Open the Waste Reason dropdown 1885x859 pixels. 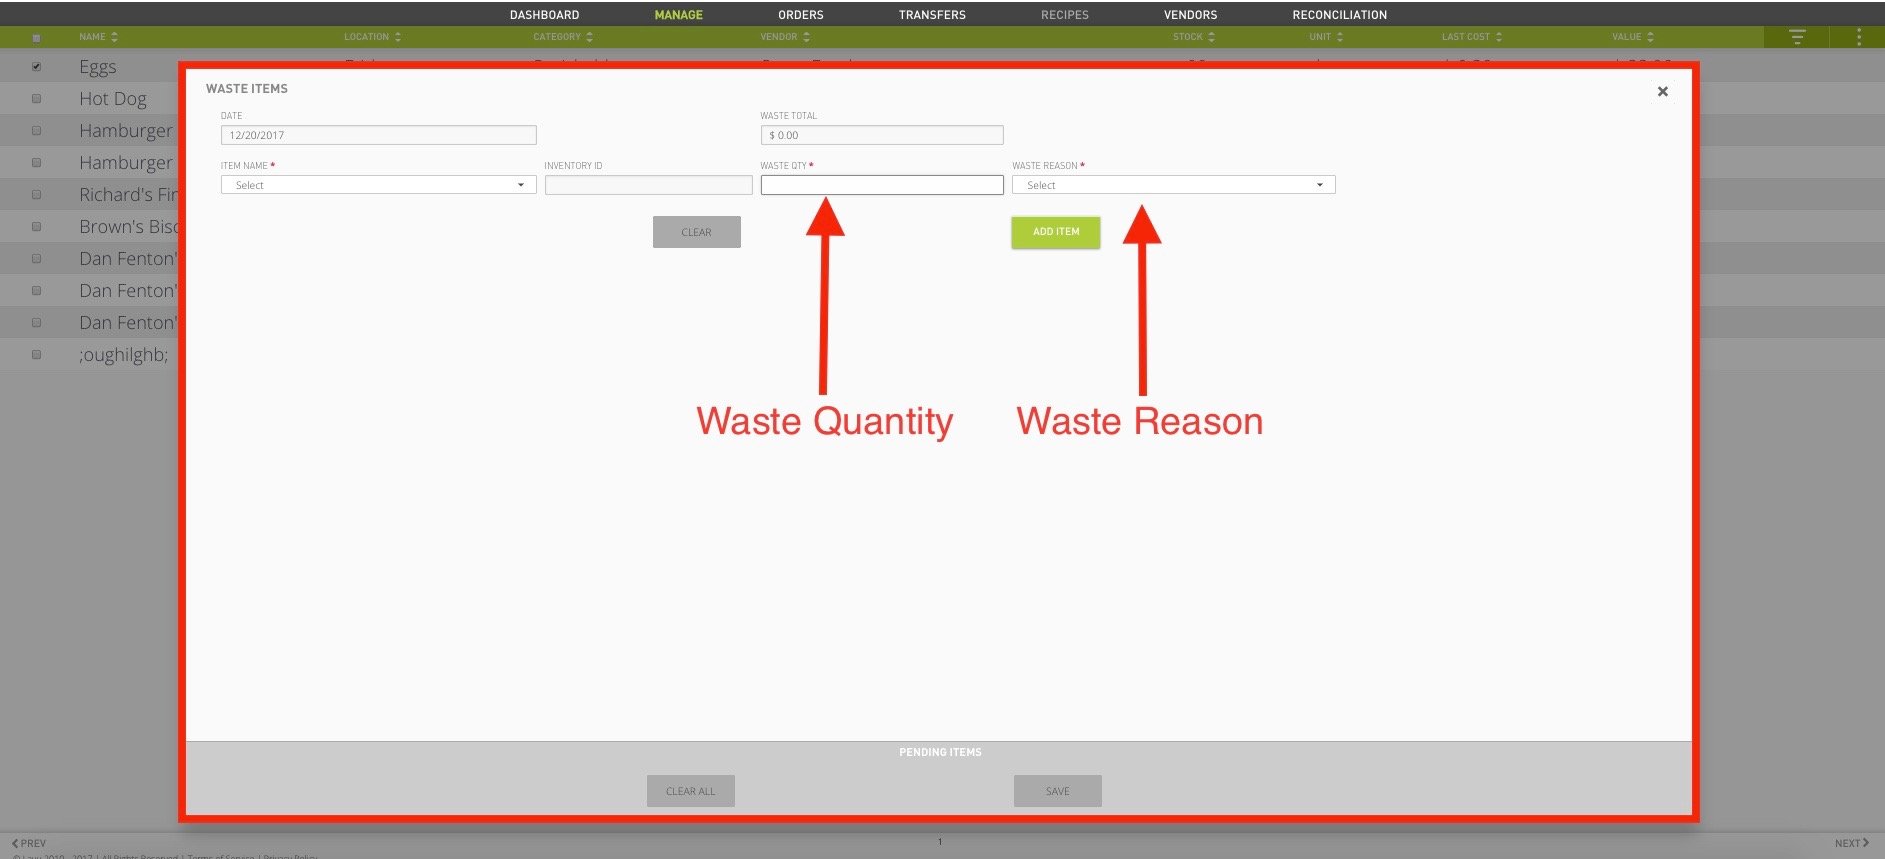tap(1173, 185)
